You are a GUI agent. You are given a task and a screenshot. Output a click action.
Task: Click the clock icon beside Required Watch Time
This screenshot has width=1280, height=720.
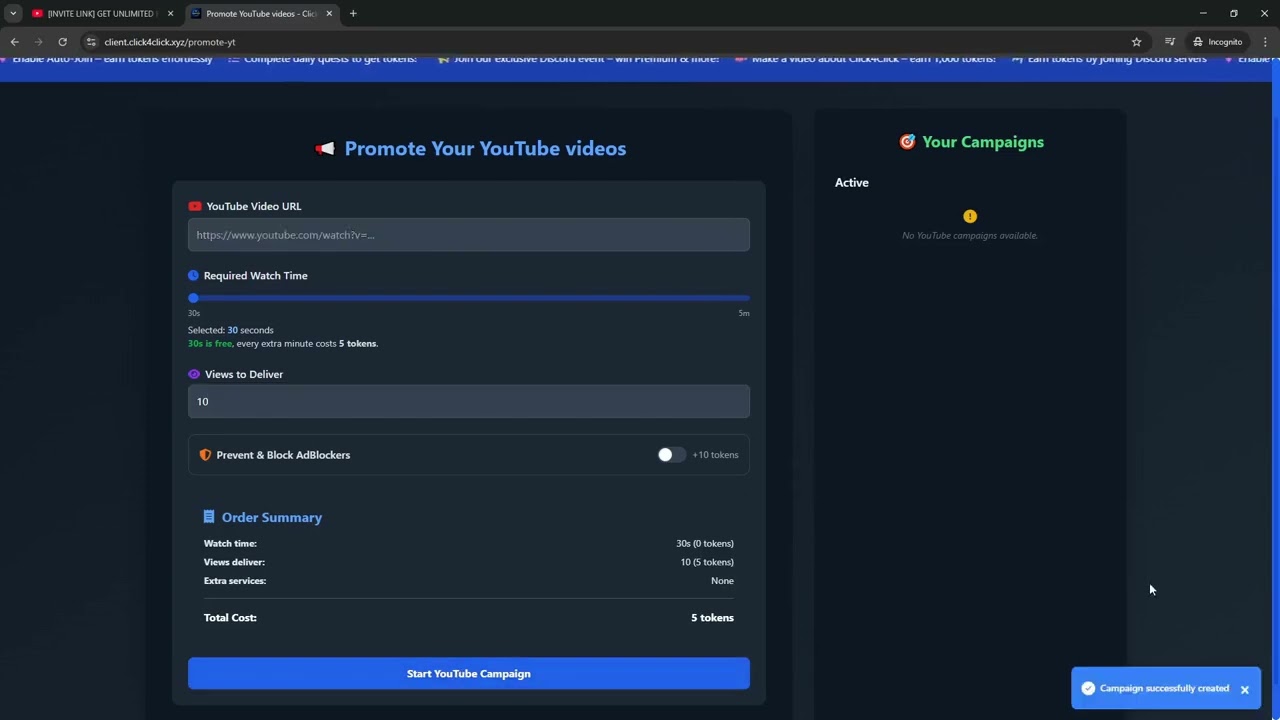click(193, 275)
